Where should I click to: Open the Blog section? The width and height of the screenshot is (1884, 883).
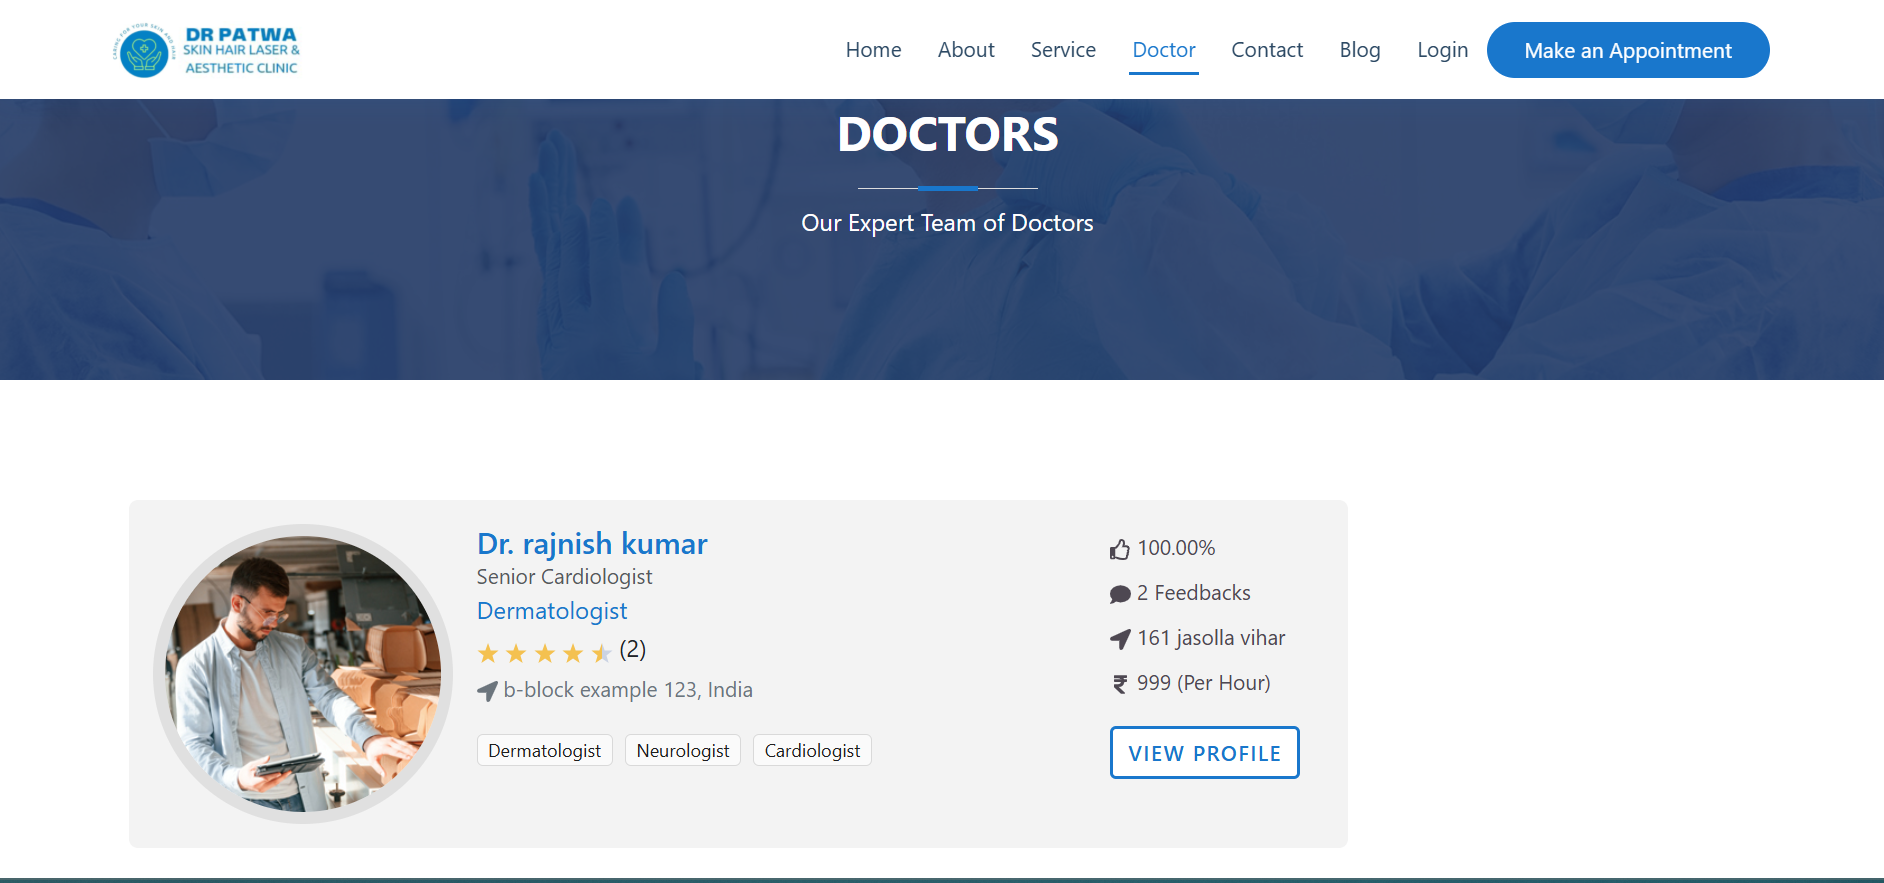click(x=1359, y=50)
